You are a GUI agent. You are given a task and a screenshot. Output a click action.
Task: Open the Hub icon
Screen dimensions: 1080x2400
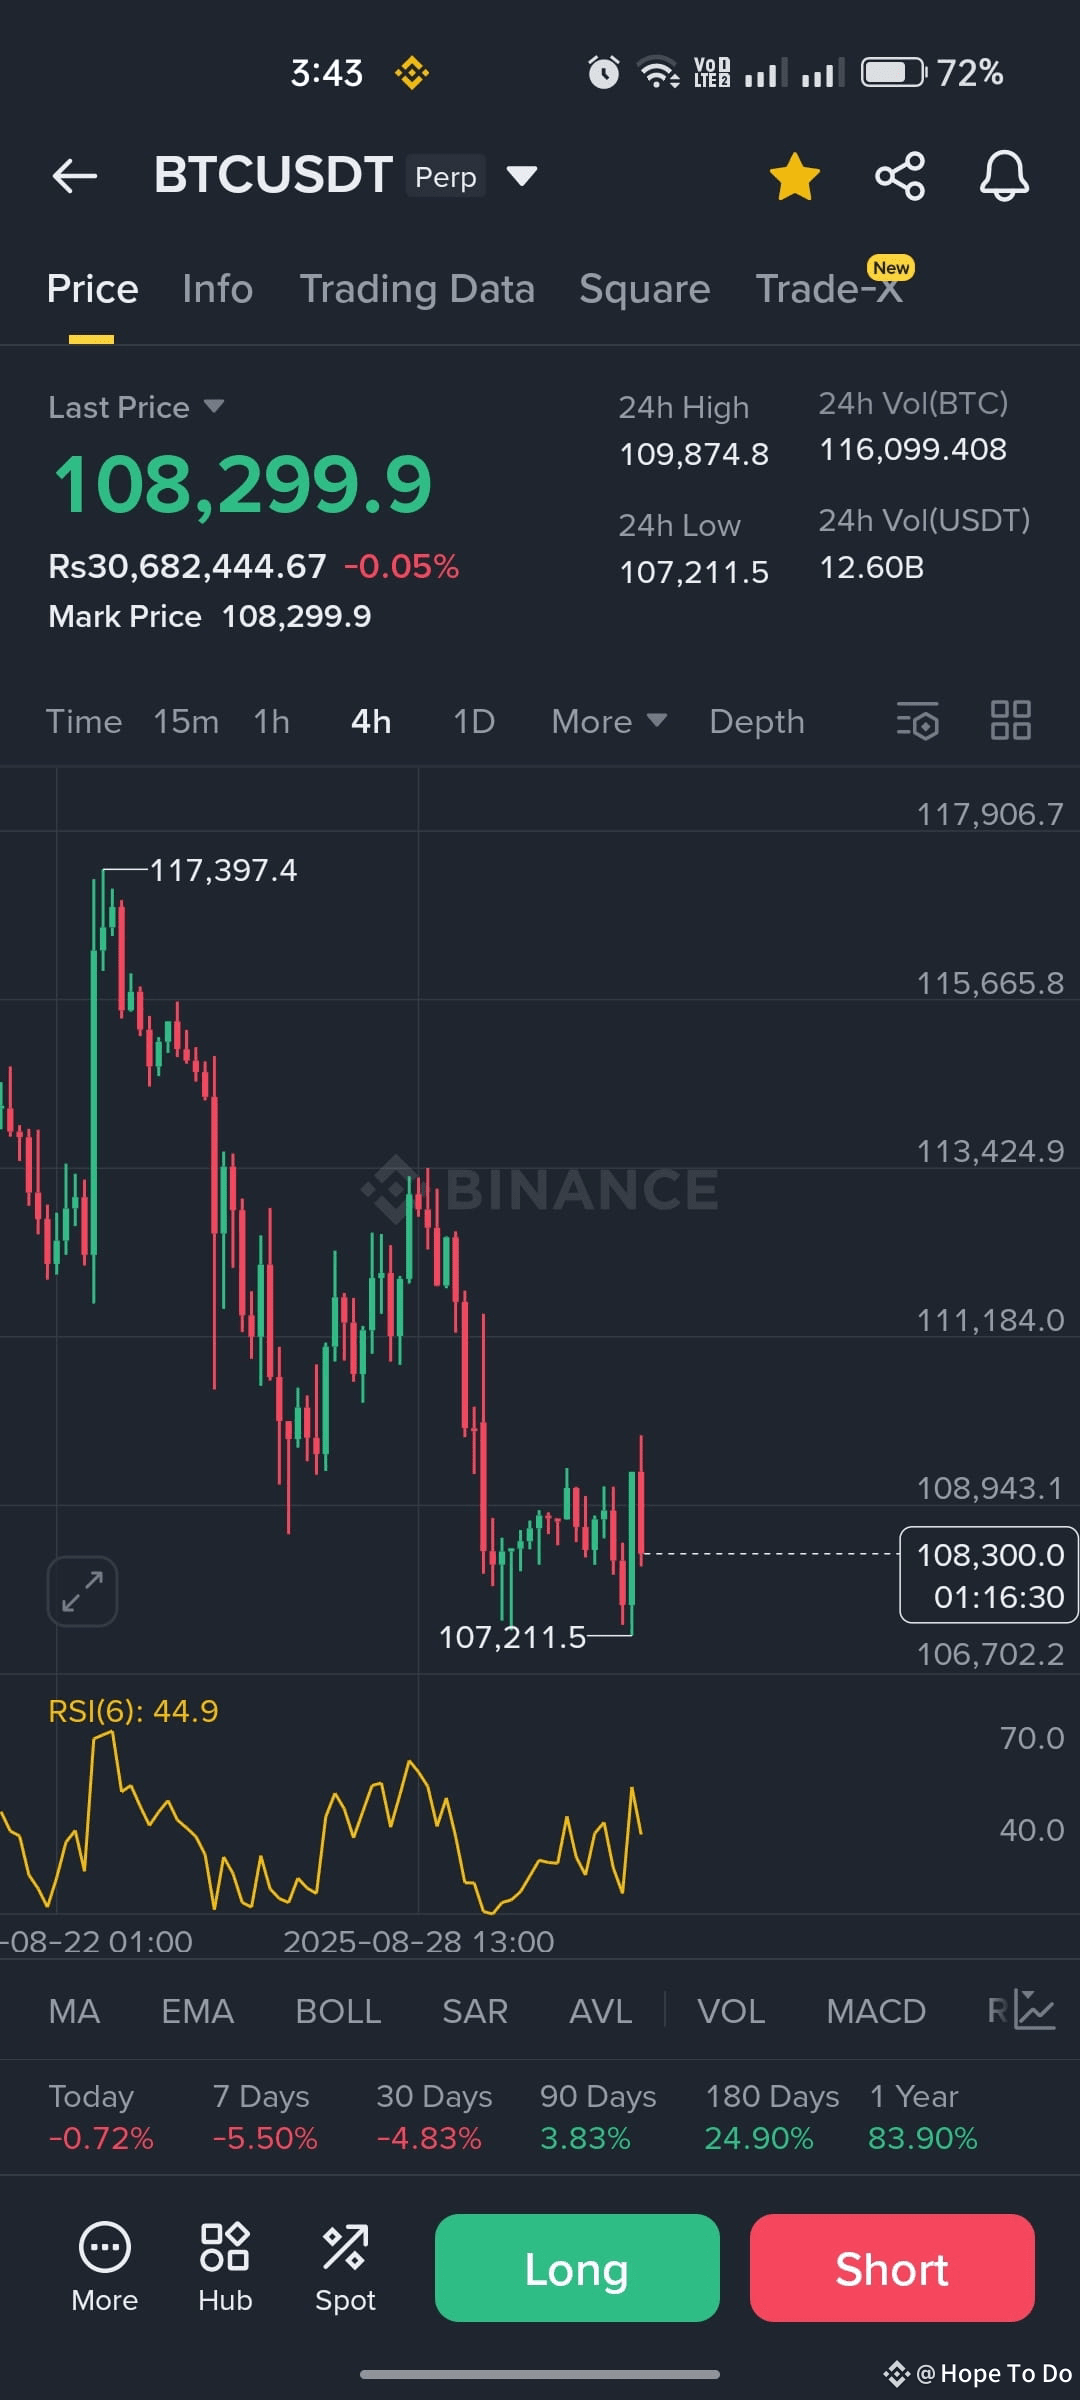point(225,2267)
